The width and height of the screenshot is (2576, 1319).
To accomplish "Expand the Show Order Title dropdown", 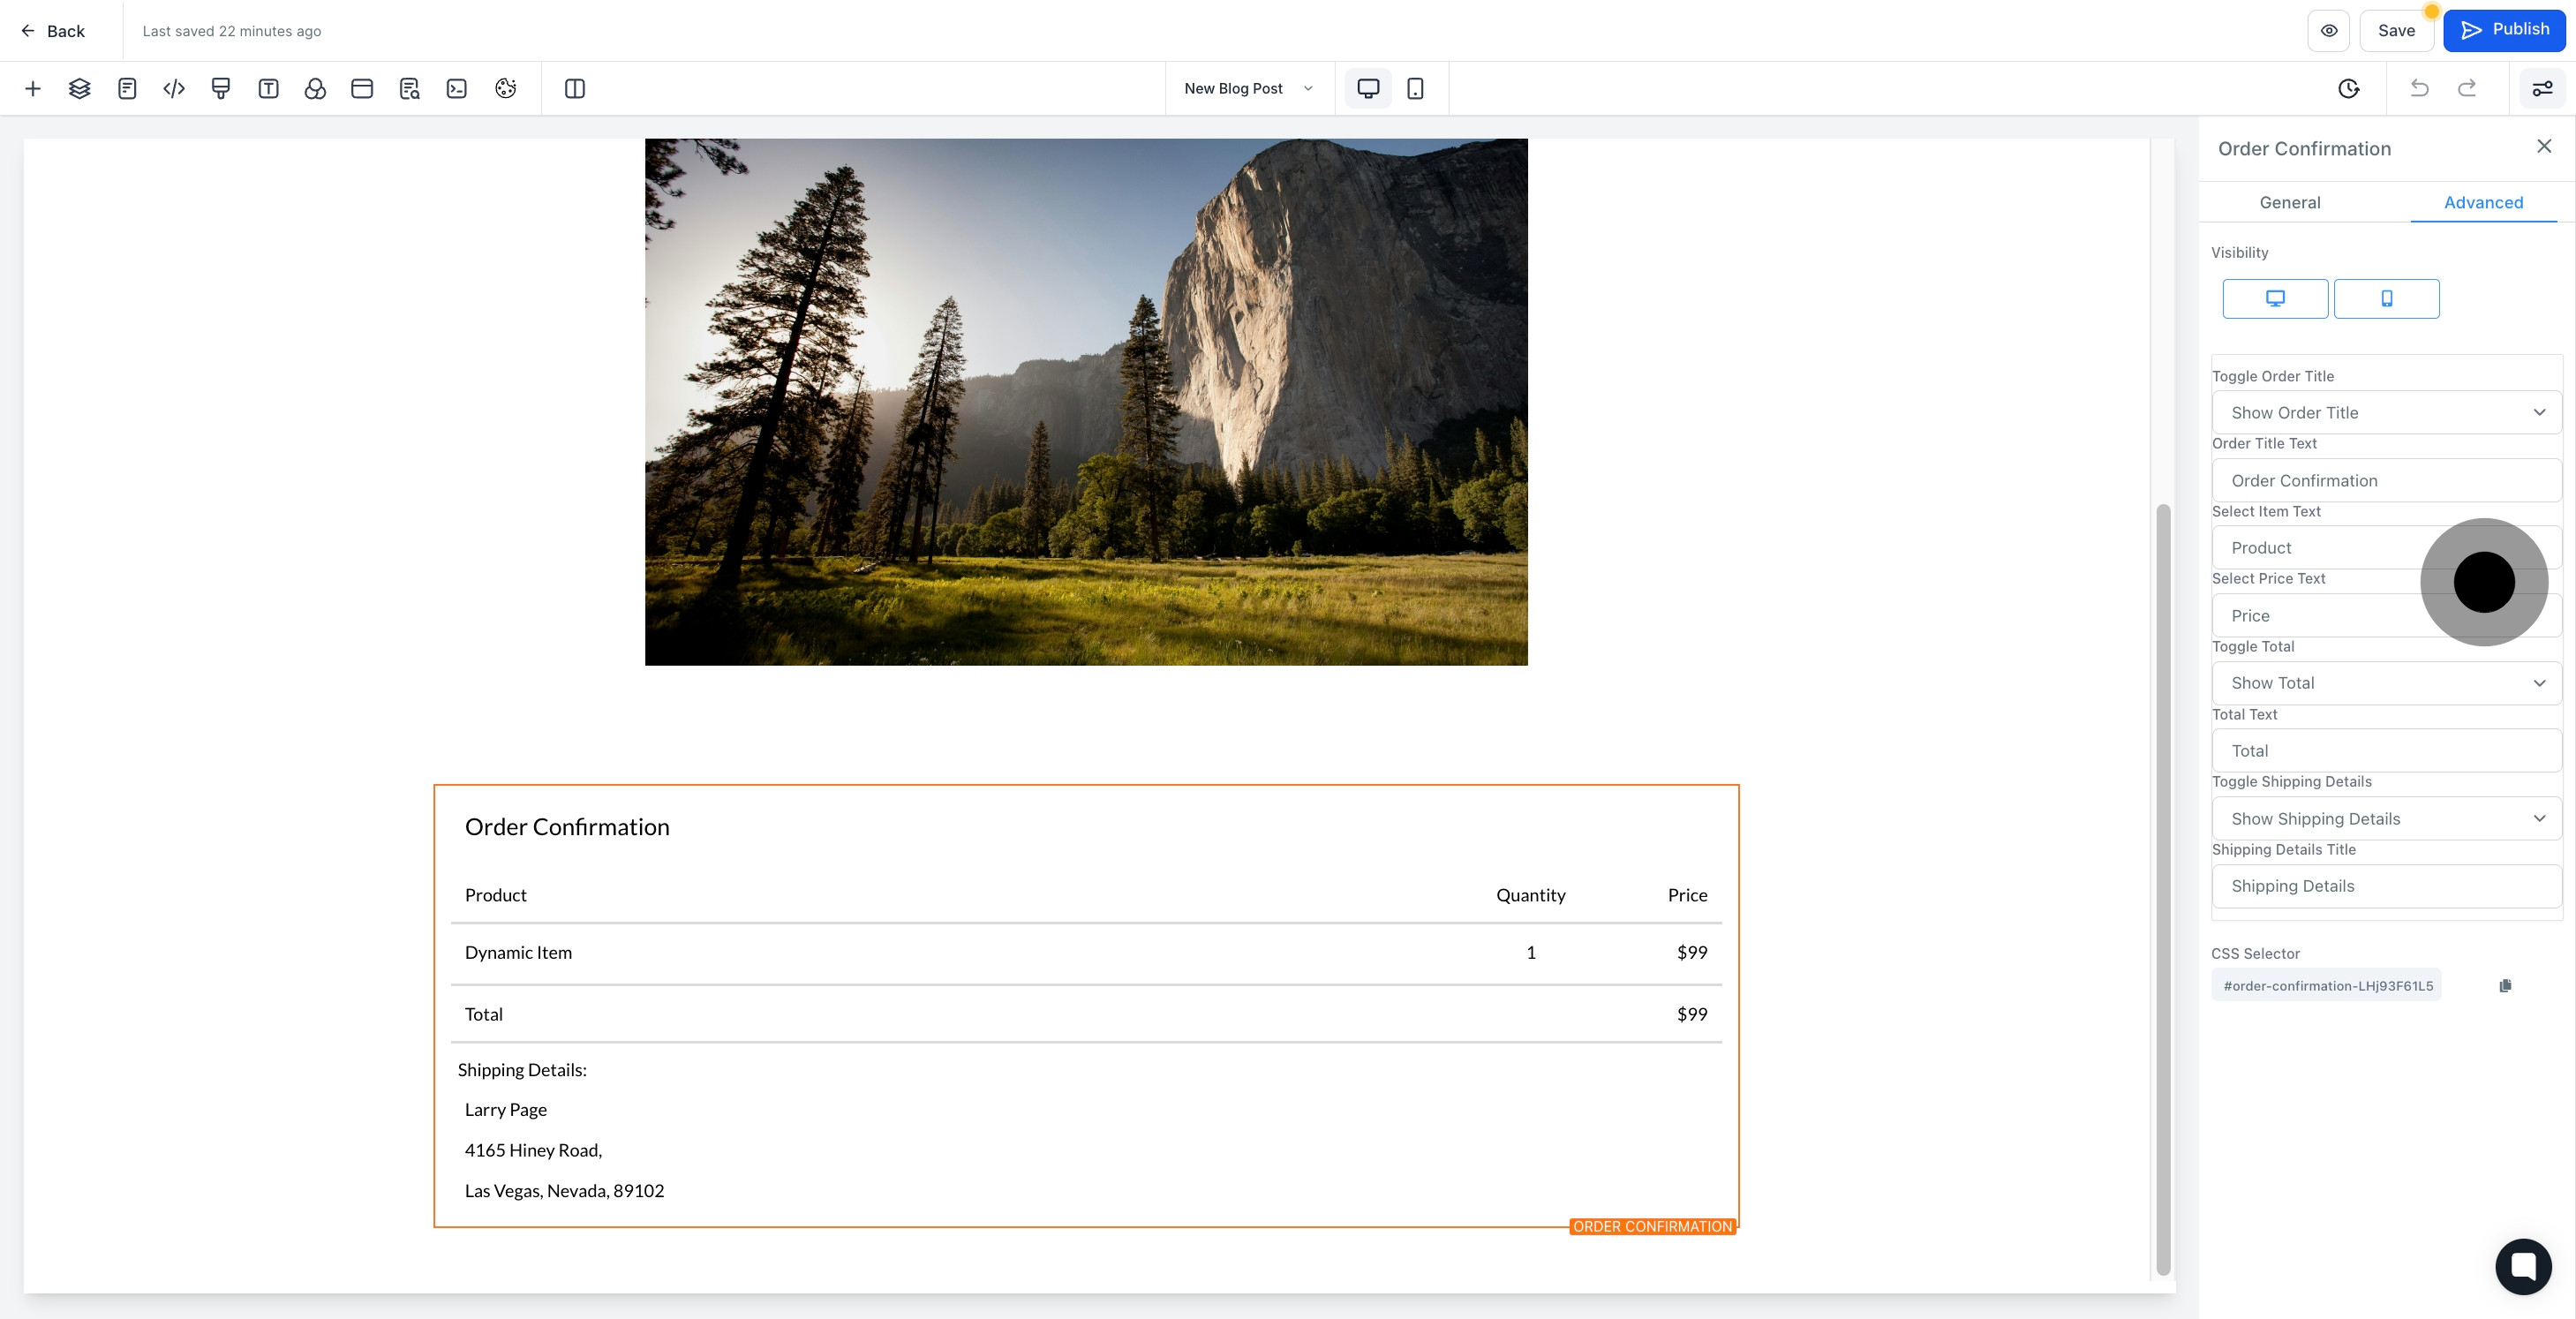I will point(2386,413).
